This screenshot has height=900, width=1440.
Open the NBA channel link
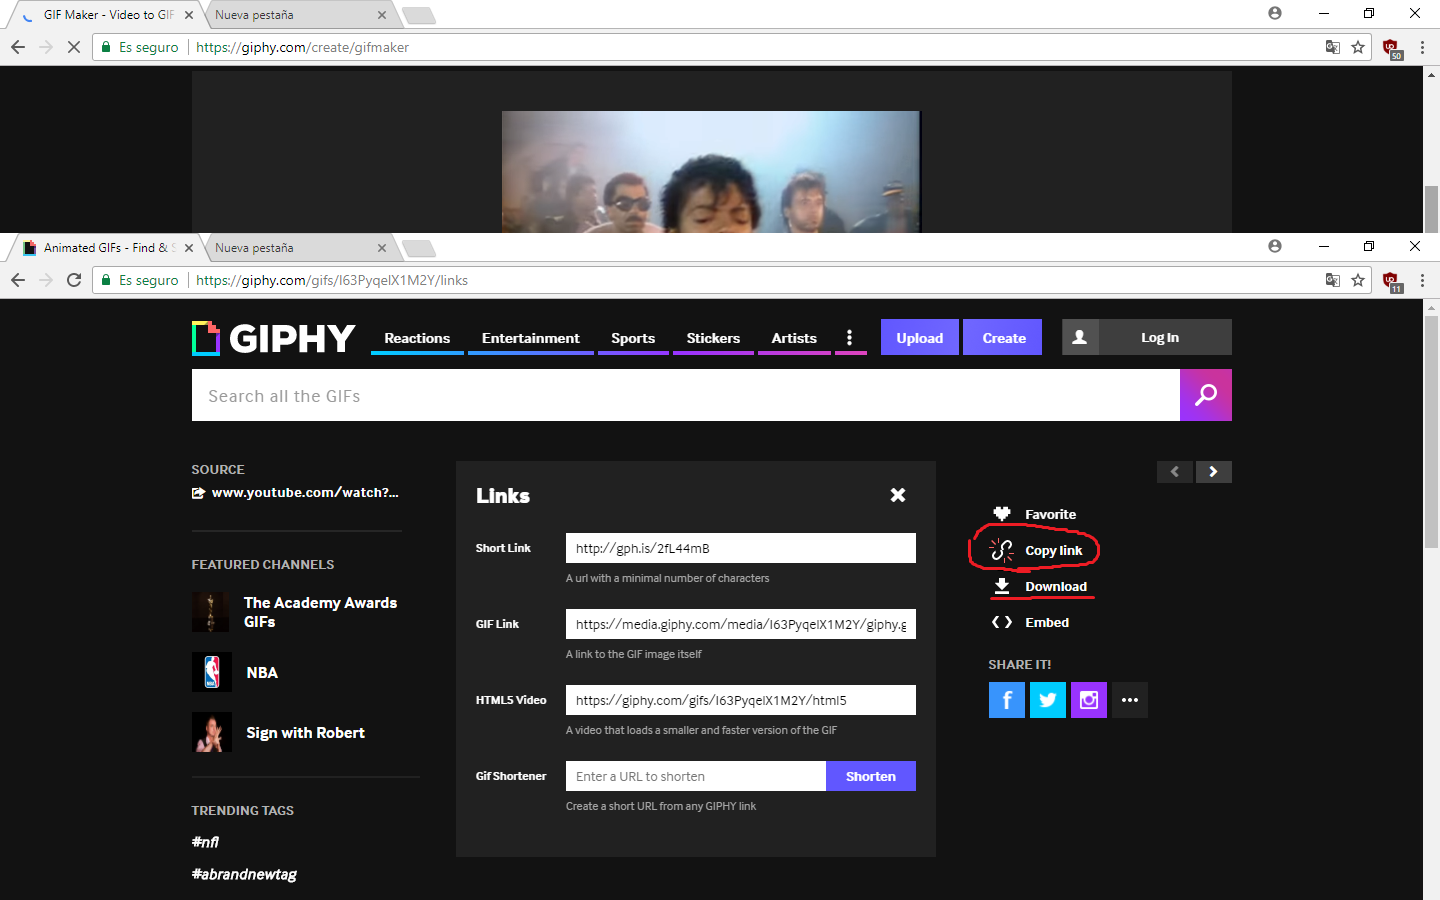[x=262, y=673]
